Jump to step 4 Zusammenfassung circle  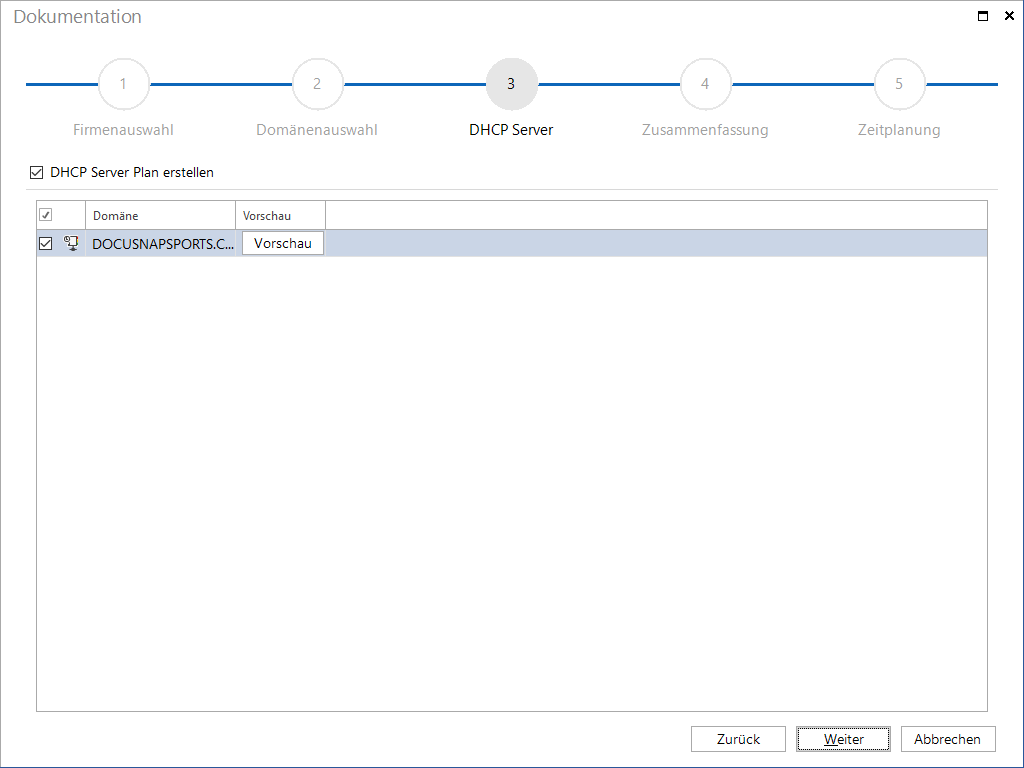705,84
